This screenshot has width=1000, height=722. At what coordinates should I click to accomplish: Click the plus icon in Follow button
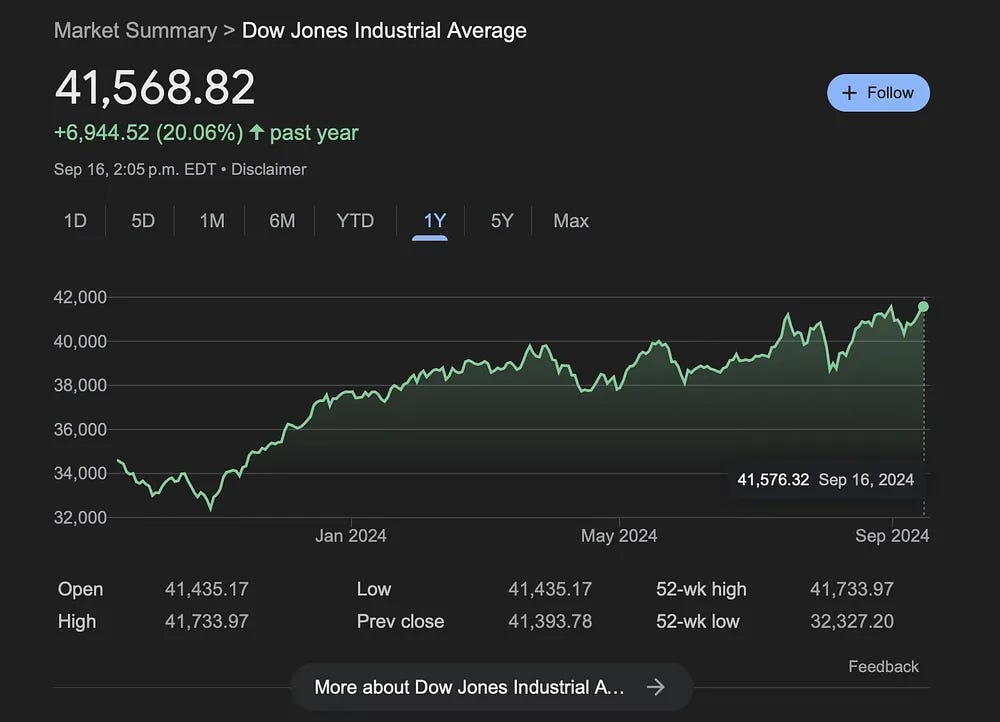pyautogui.click(x=849, y=93)
